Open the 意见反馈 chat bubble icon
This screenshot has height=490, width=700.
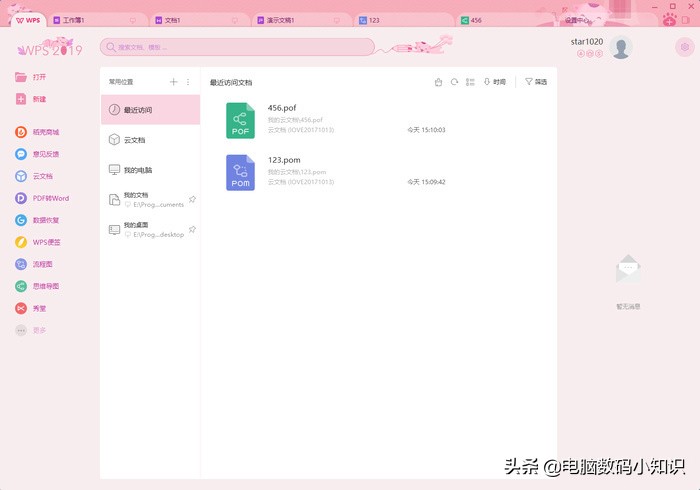pos(21,154)
